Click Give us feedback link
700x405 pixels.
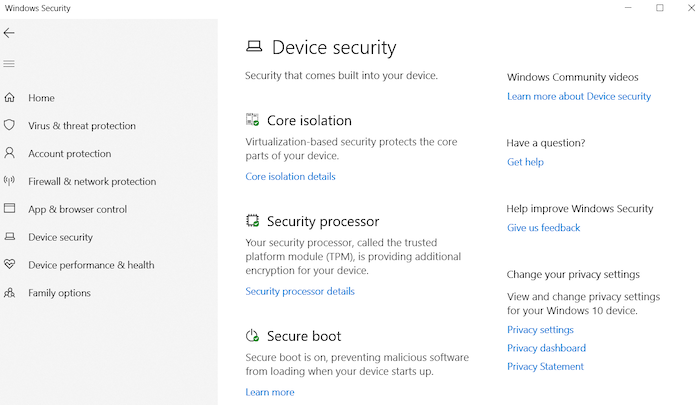click(x=543, y=228)
